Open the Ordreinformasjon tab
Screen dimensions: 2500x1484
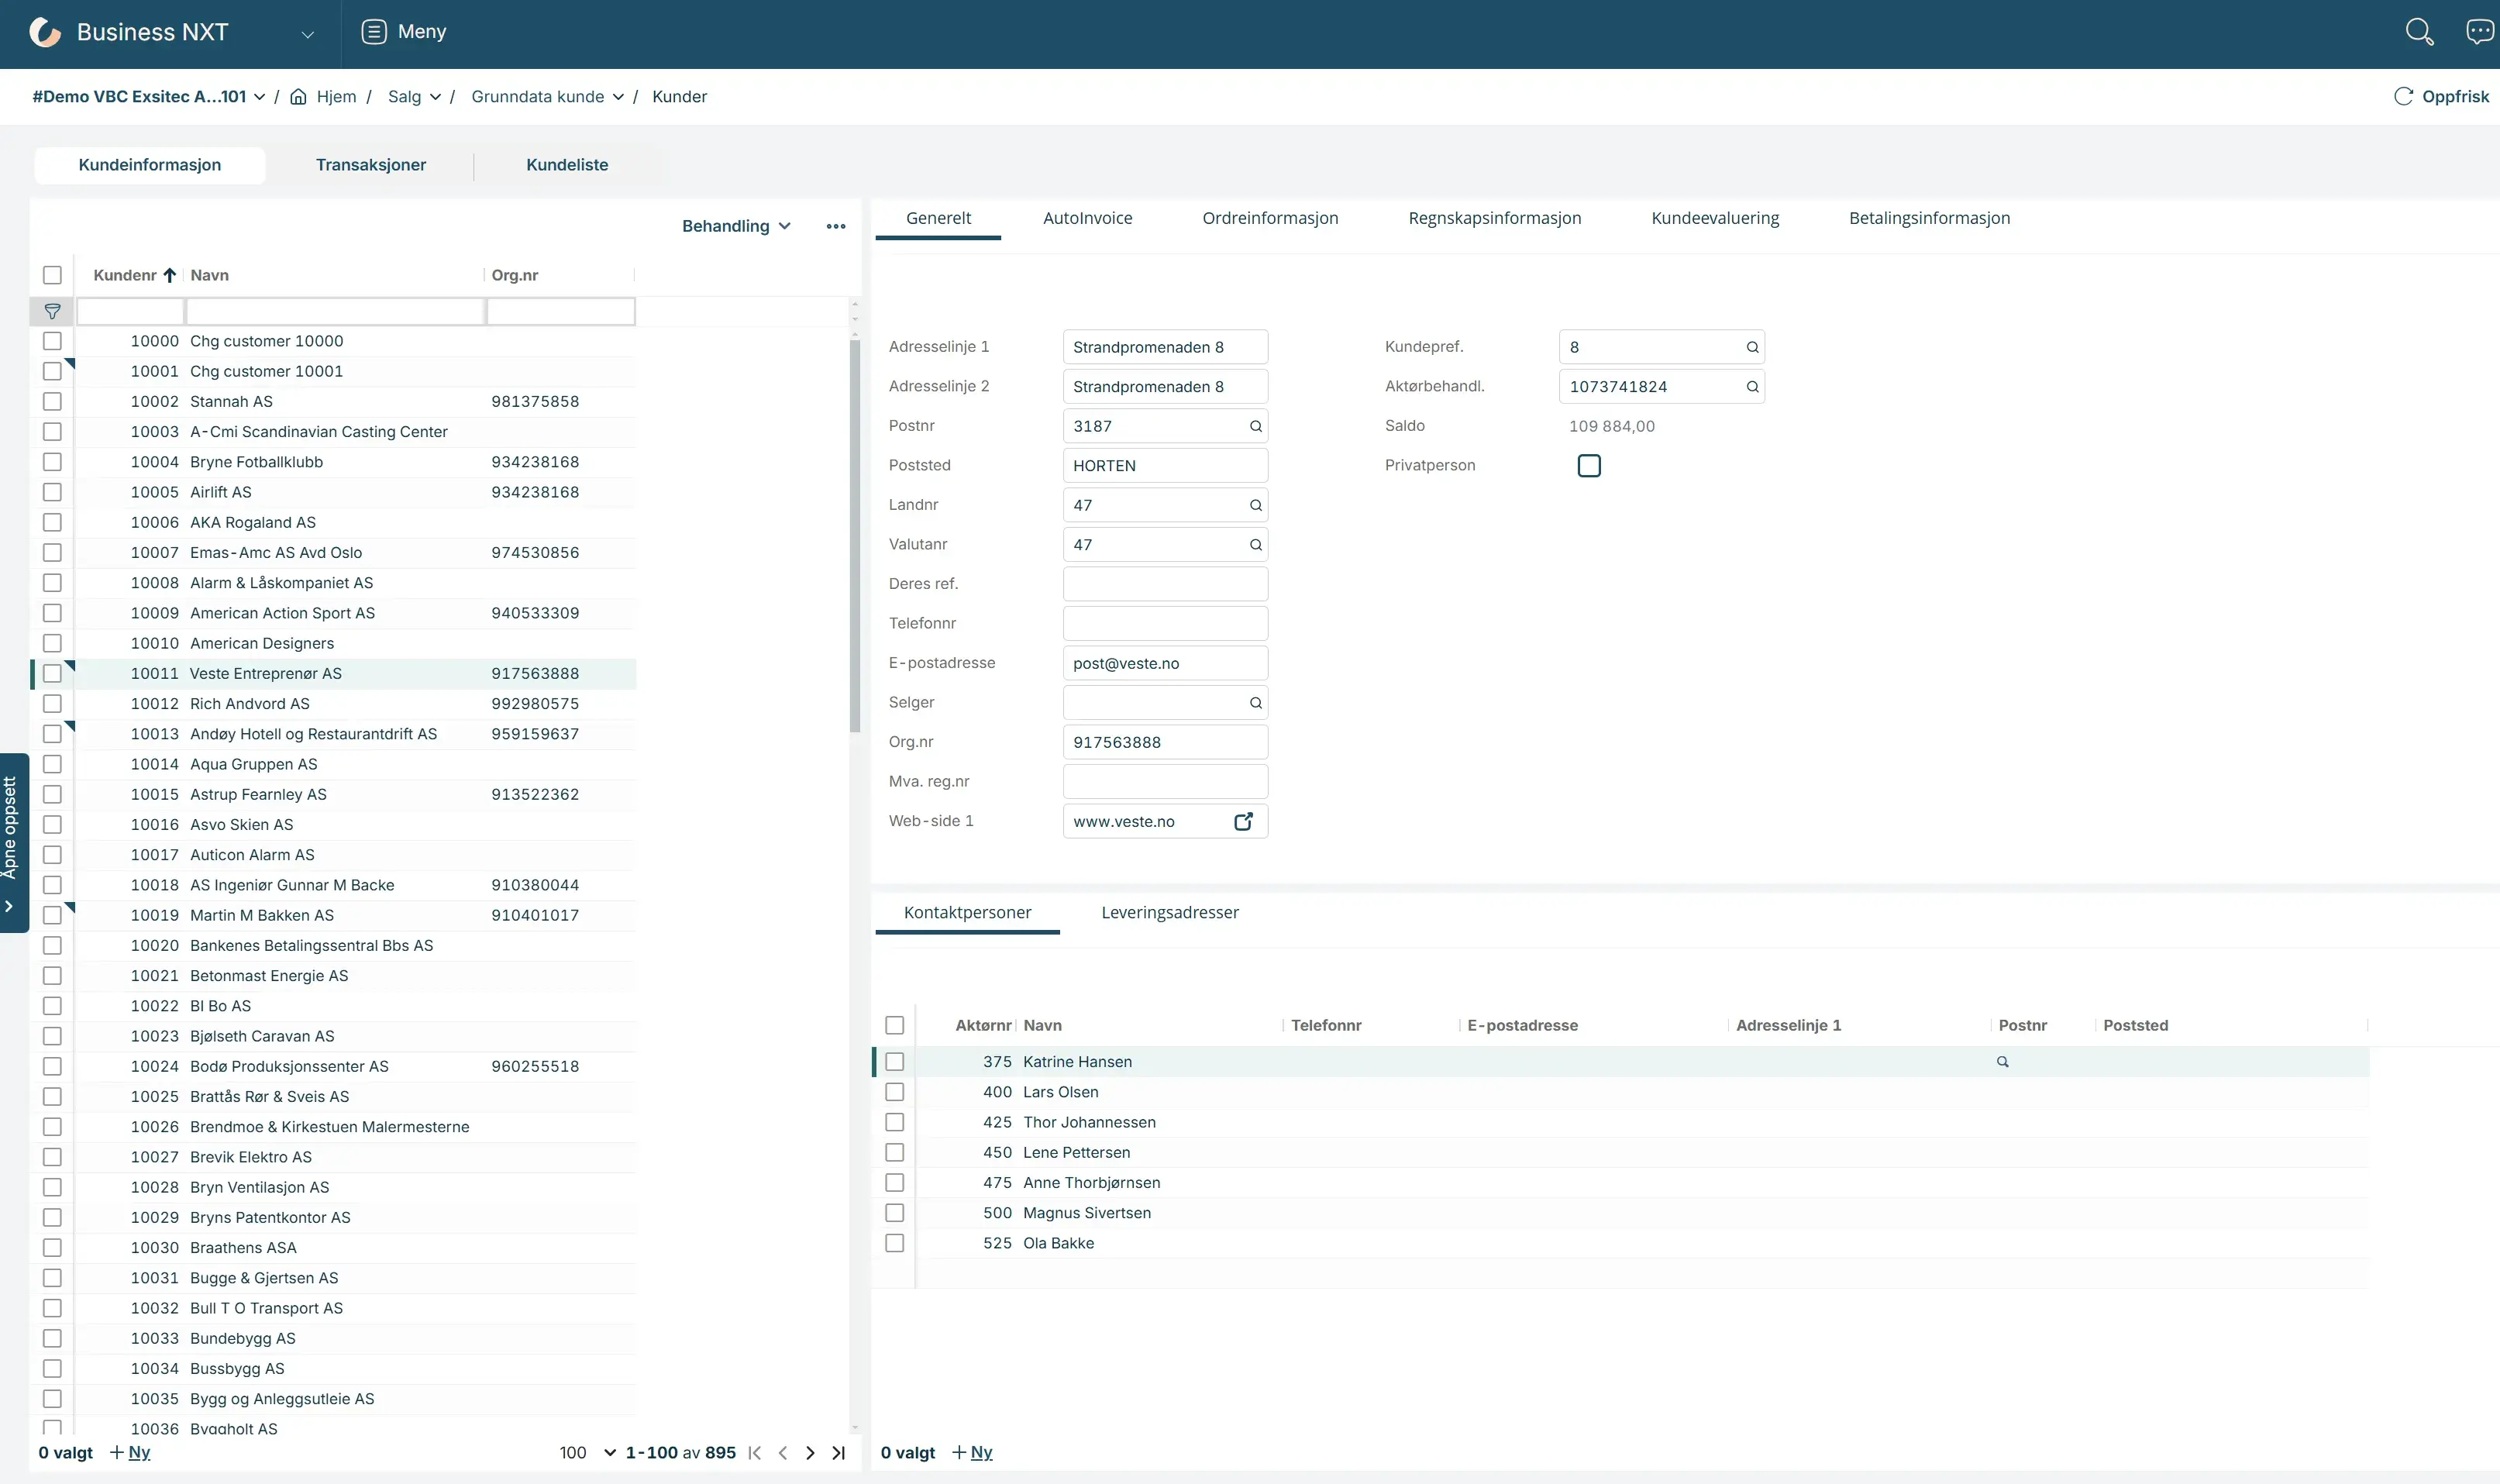click(1270, 218)
